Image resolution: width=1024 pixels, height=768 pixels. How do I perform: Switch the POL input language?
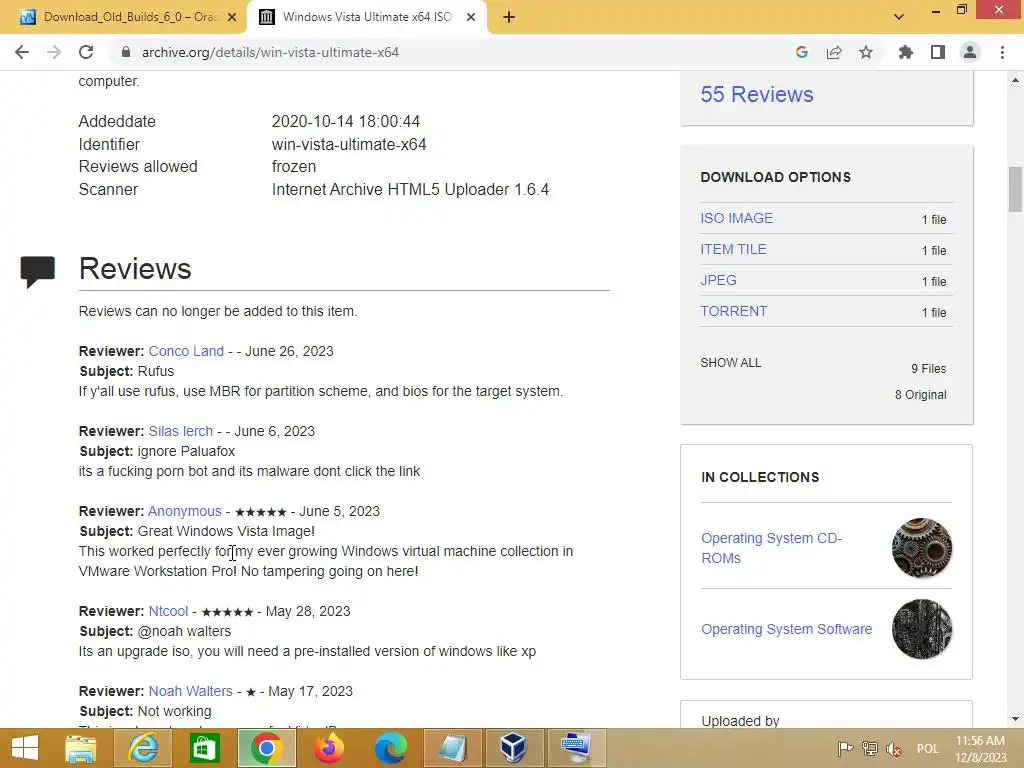pyautogui.click(x=927, y=748)
